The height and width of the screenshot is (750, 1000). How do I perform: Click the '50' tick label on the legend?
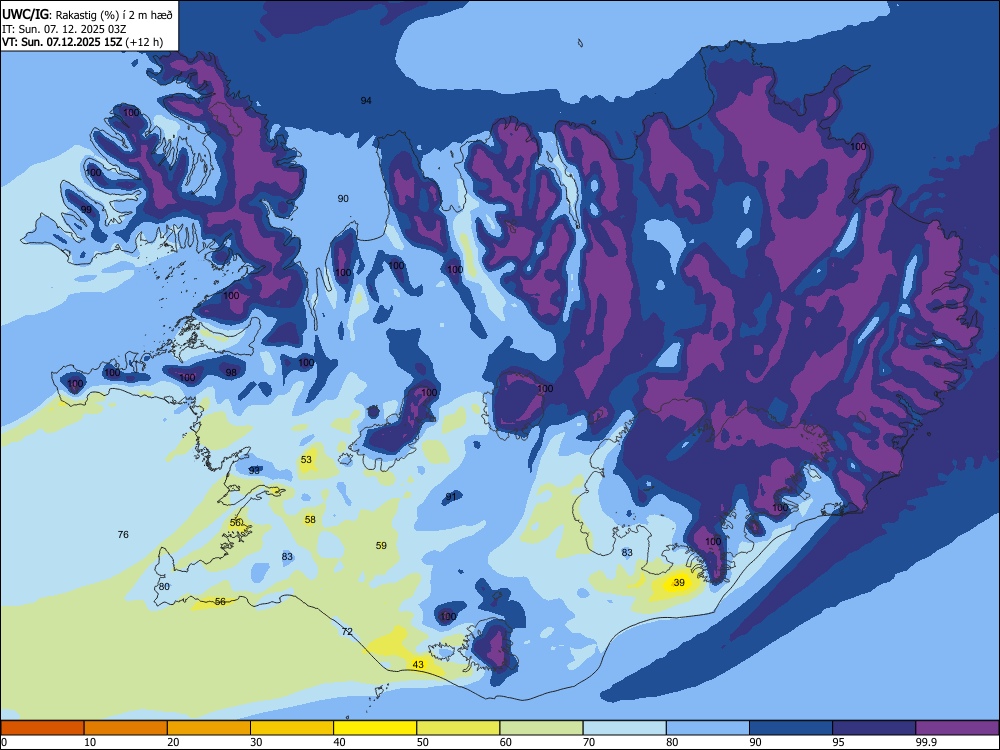pos(423,742)
